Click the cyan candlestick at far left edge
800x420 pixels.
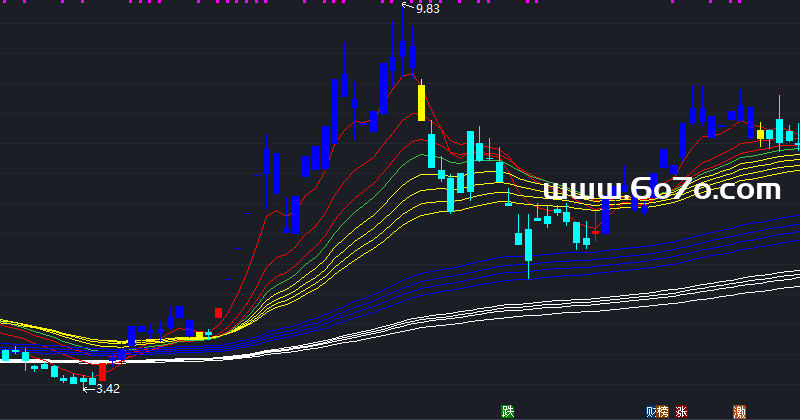coord(5,355)
